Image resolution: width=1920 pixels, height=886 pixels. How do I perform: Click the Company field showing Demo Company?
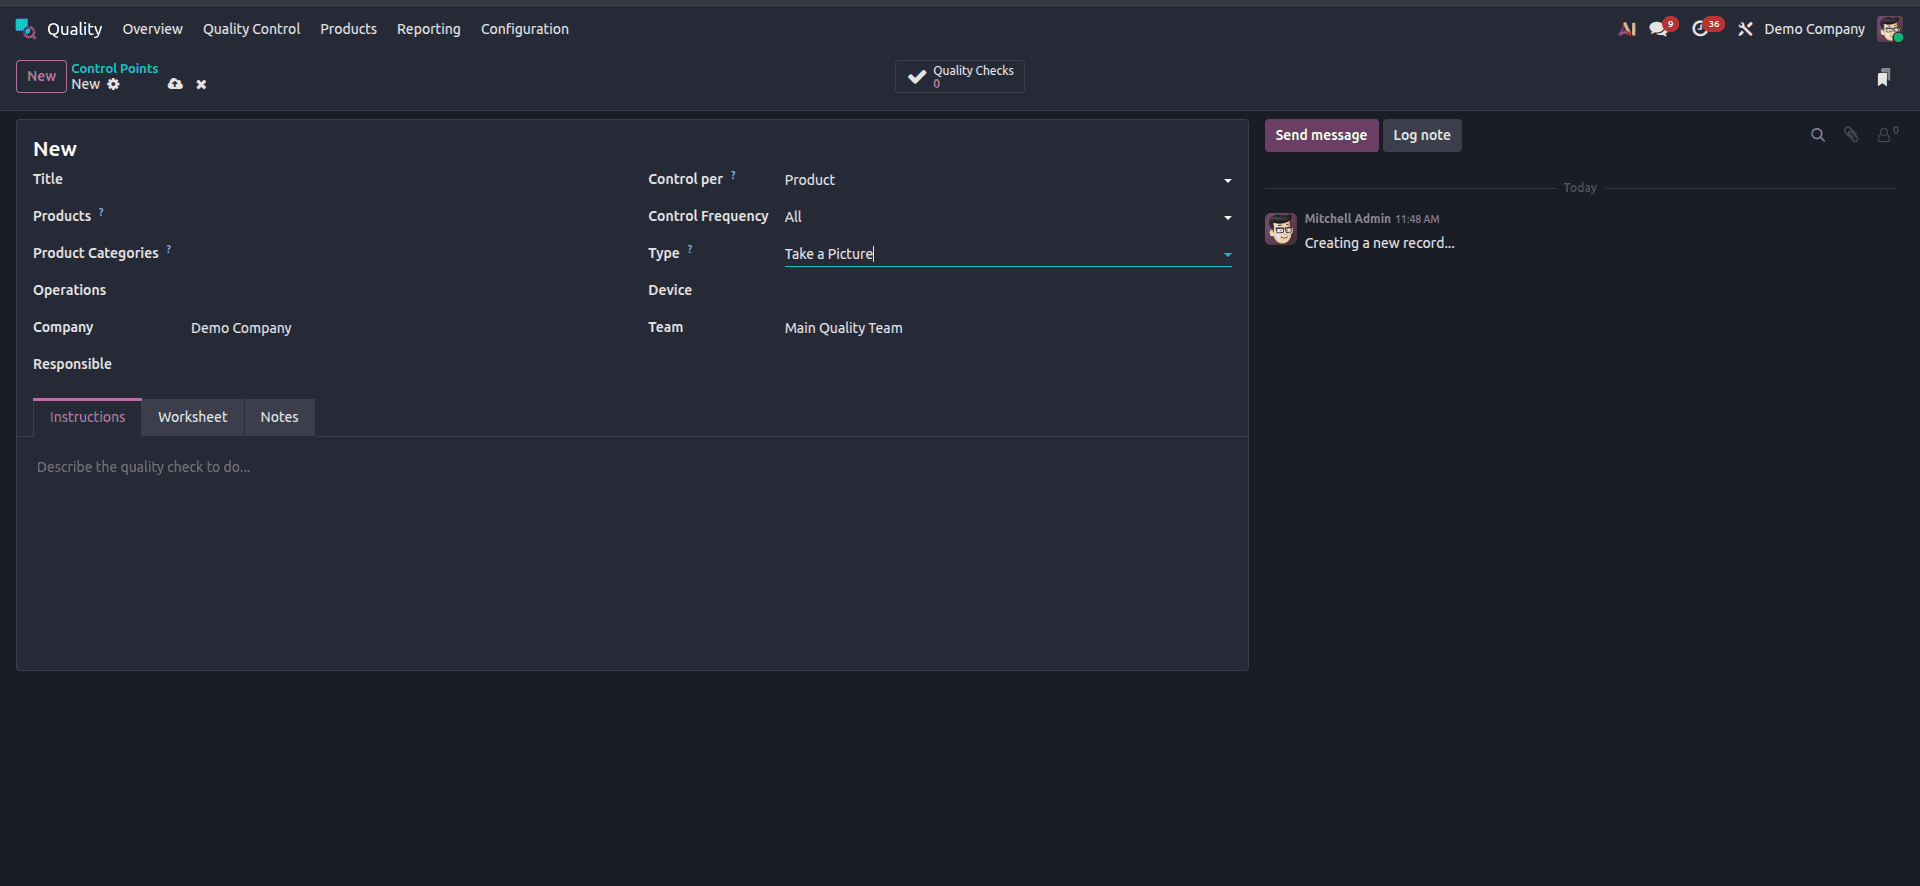point(404,328)
